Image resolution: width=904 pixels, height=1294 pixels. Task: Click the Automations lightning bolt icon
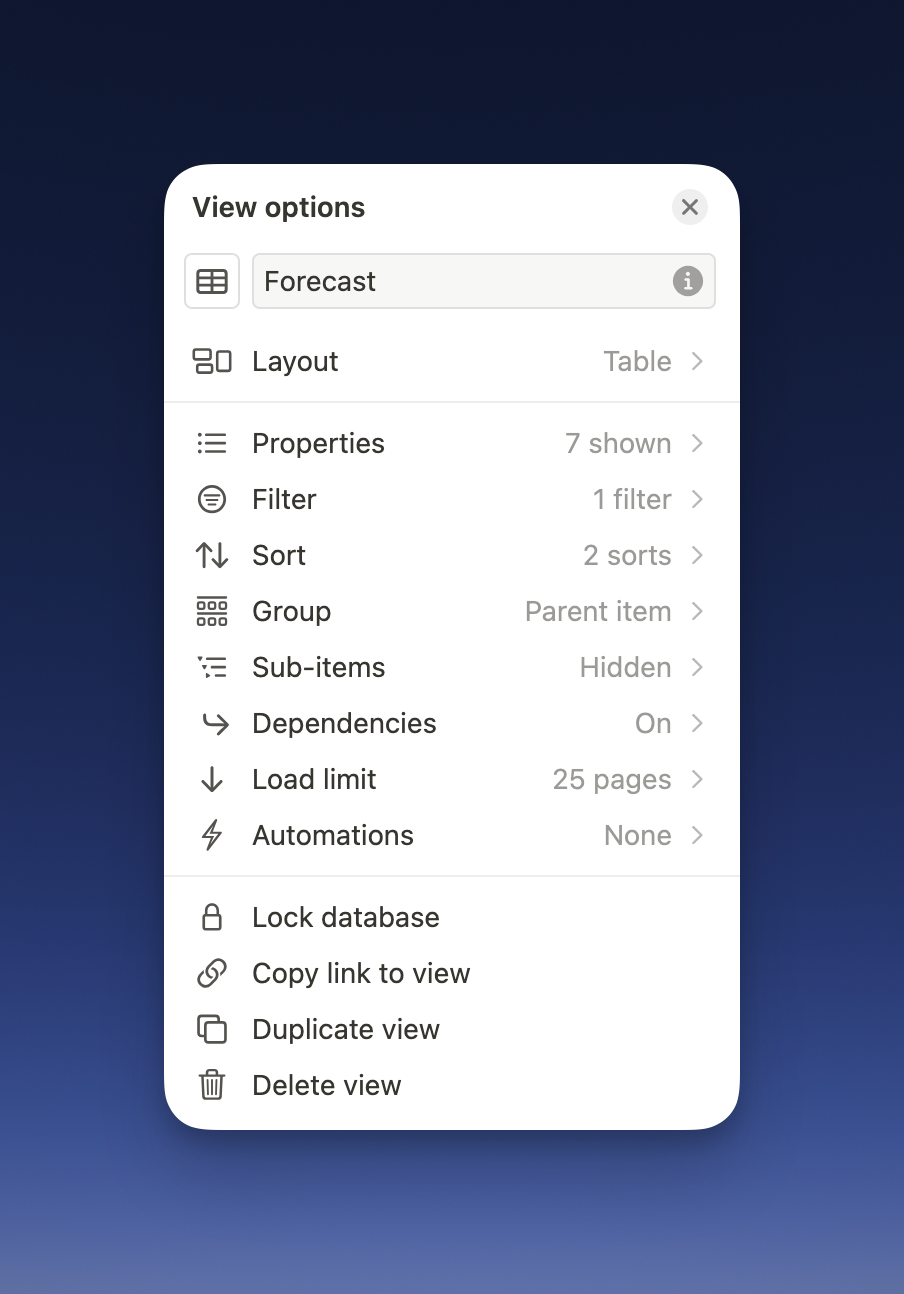click(212, 835)
